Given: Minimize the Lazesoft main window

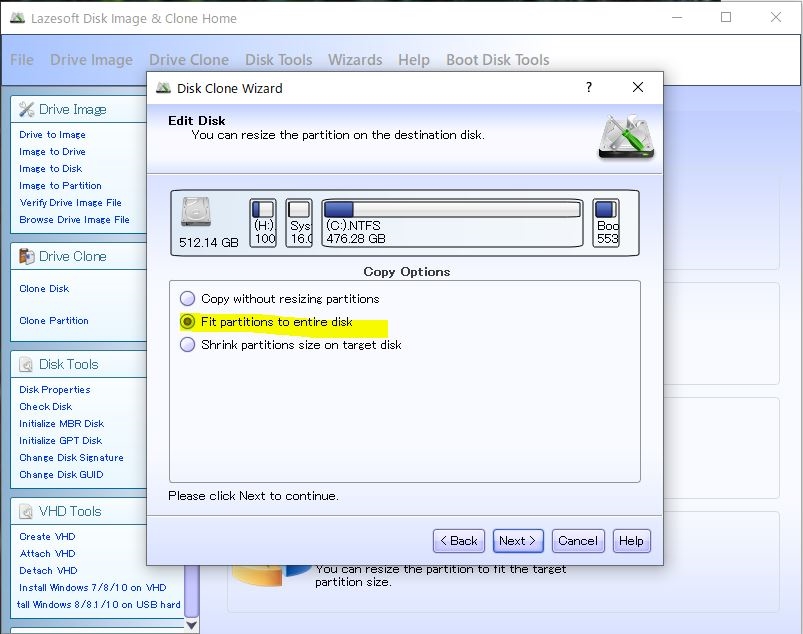Looking at the screenshot, I should click(677, 17).
